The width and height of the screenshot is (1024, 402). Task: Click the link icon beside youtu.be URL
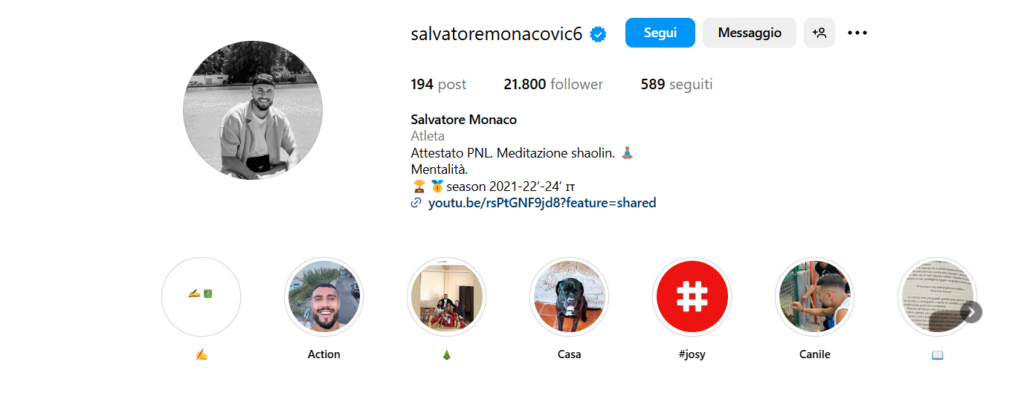(416, 204)
